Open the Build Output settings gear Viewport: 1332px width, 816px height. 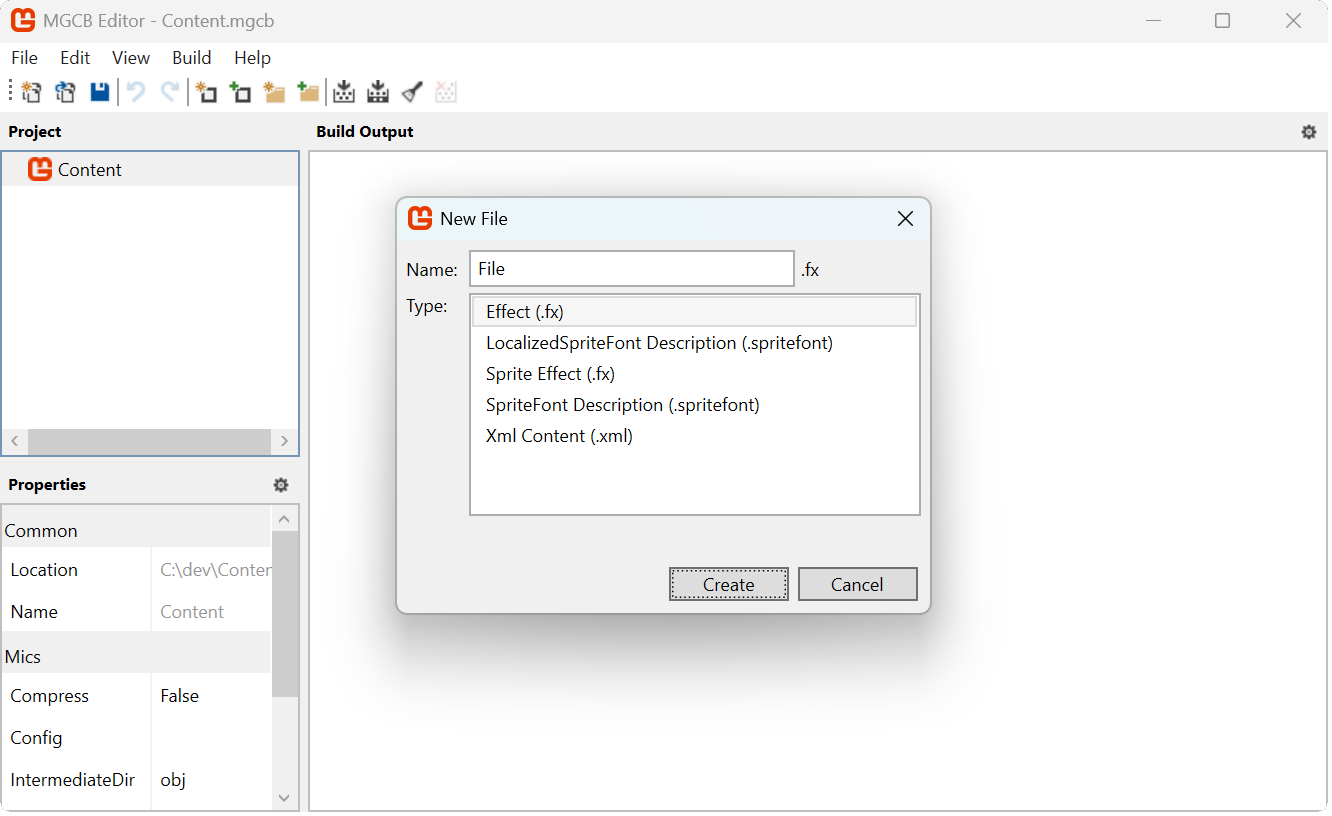(1308, 131)
